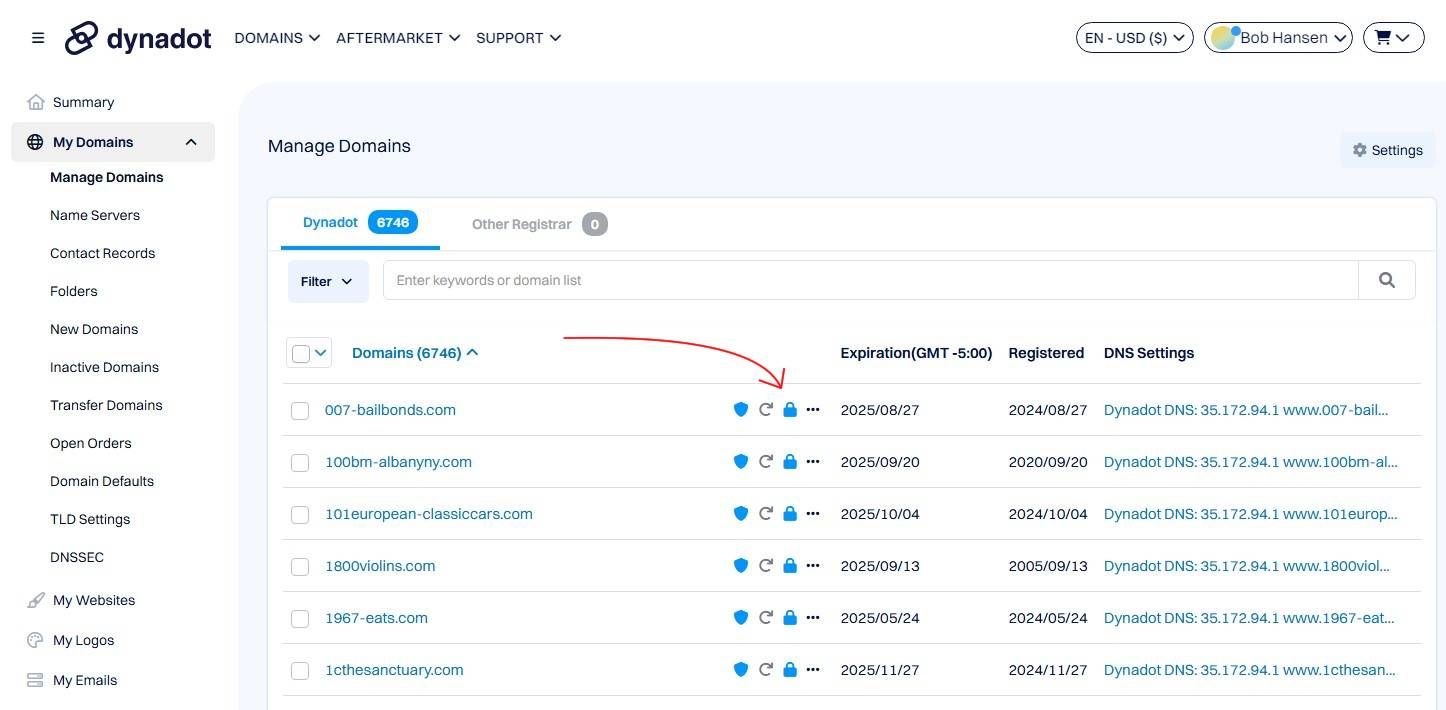Click lock icon for 100bm-albanyny.com
1446x710 pixels.
[790, 462]
